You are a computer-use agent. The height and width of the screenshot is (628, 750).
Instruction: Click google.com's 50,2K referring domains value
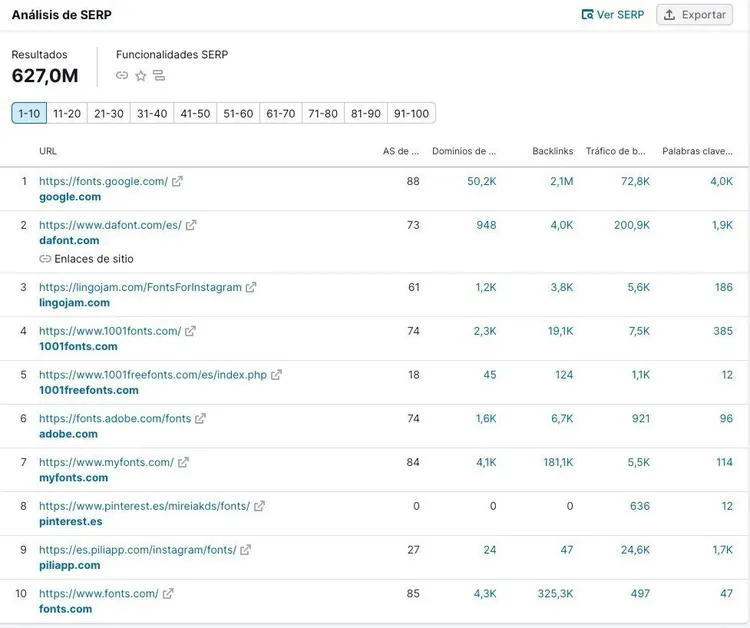[x=482, y=181]
